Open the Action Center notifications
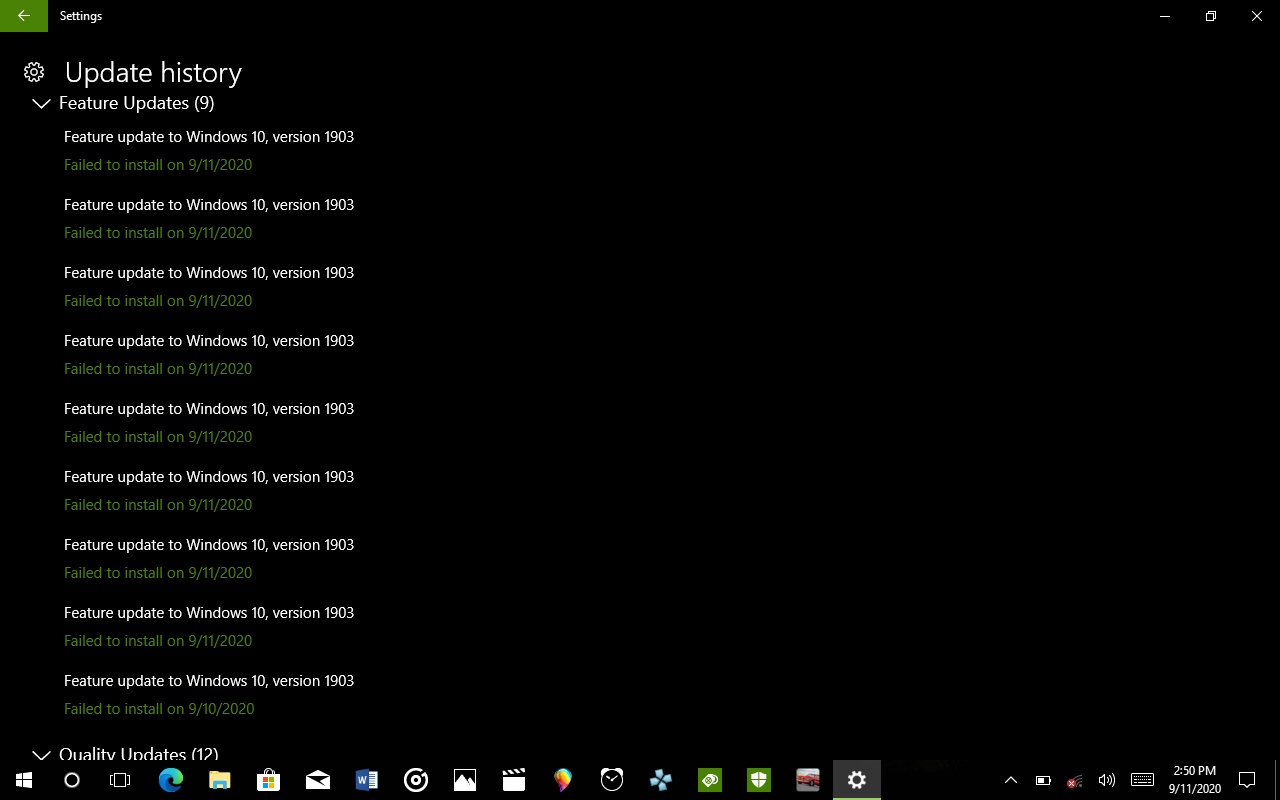Screen dimensions: 1280x800 tap(1247, 780)
